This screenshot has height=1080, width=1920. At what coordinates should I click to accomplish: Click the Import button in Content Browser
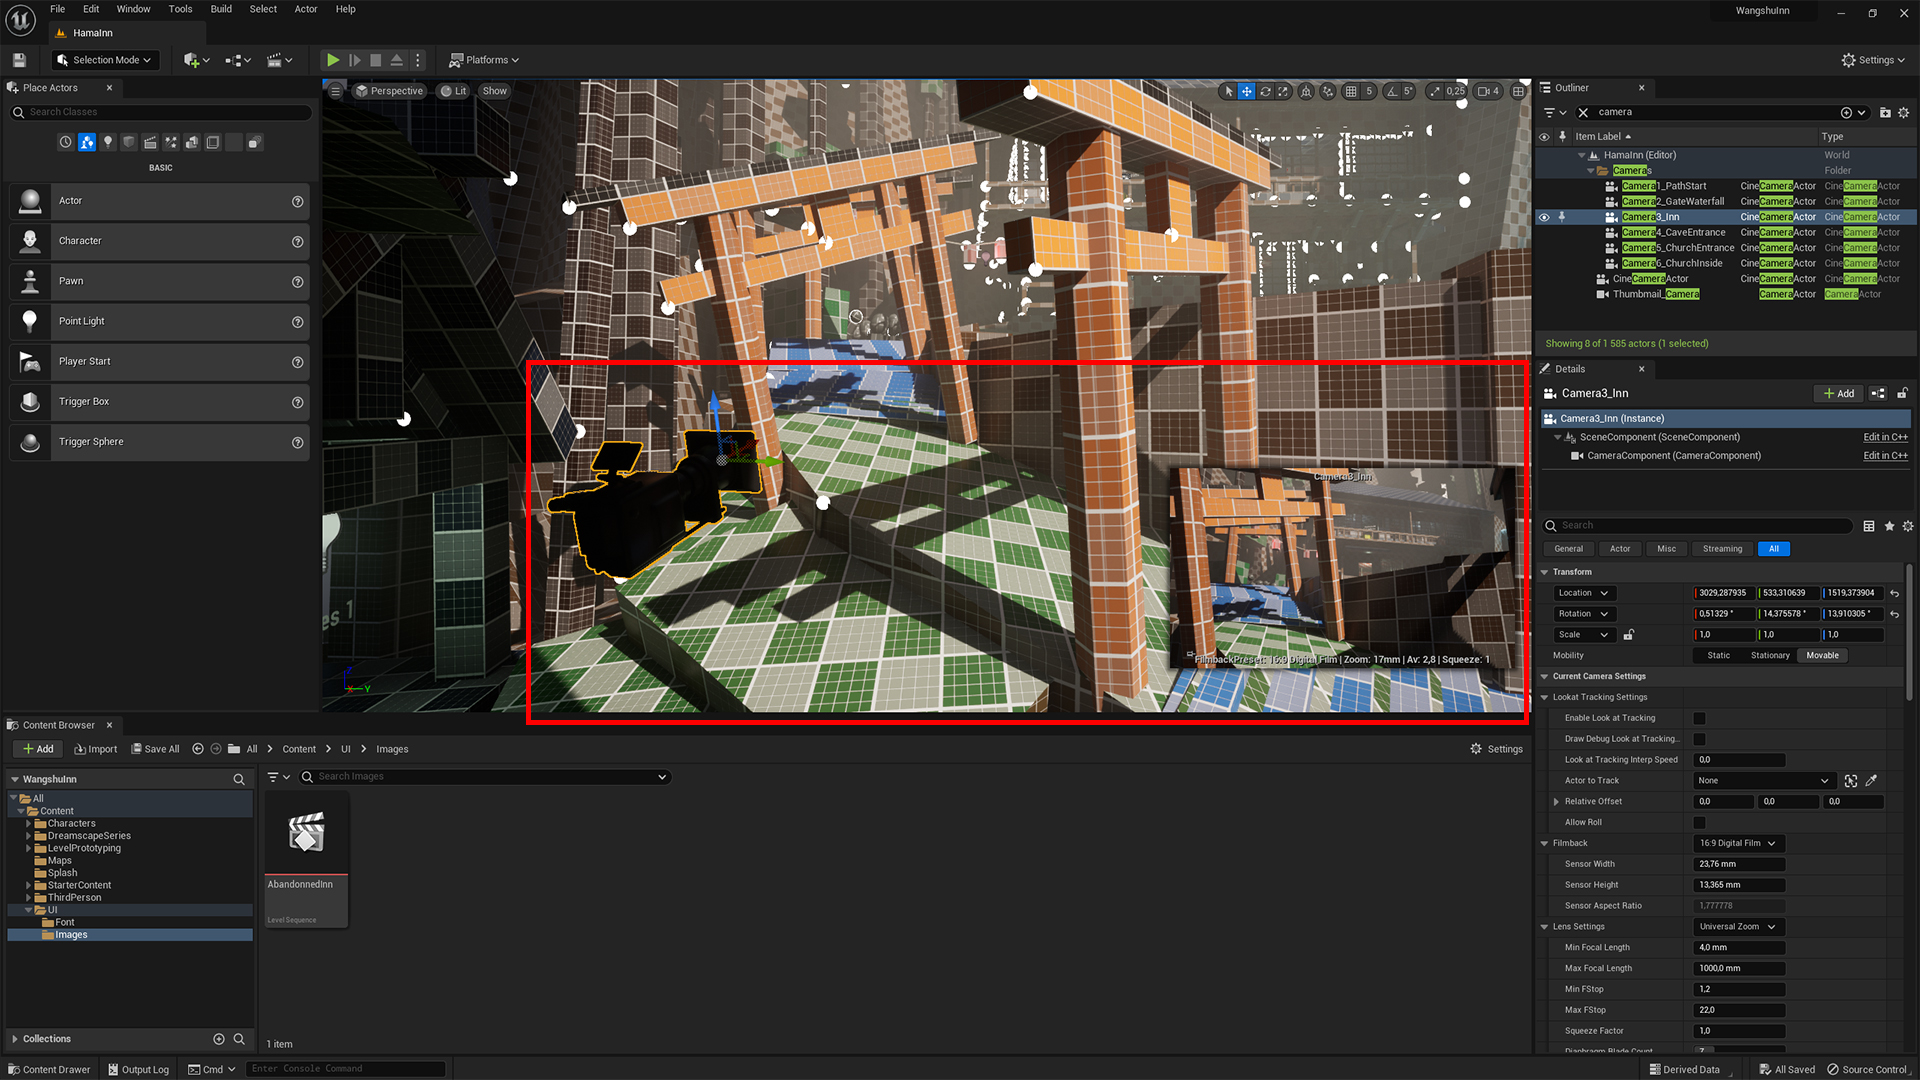(x=96, y=749)
